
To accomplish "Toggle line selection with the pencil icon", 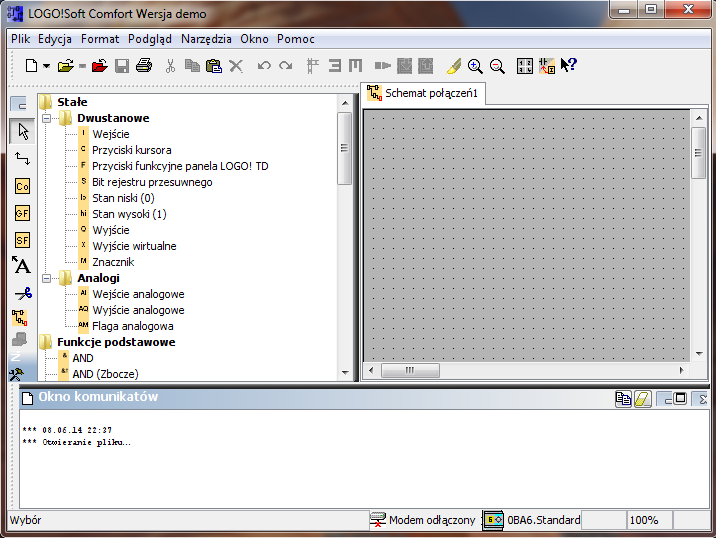I will (453, 66).
